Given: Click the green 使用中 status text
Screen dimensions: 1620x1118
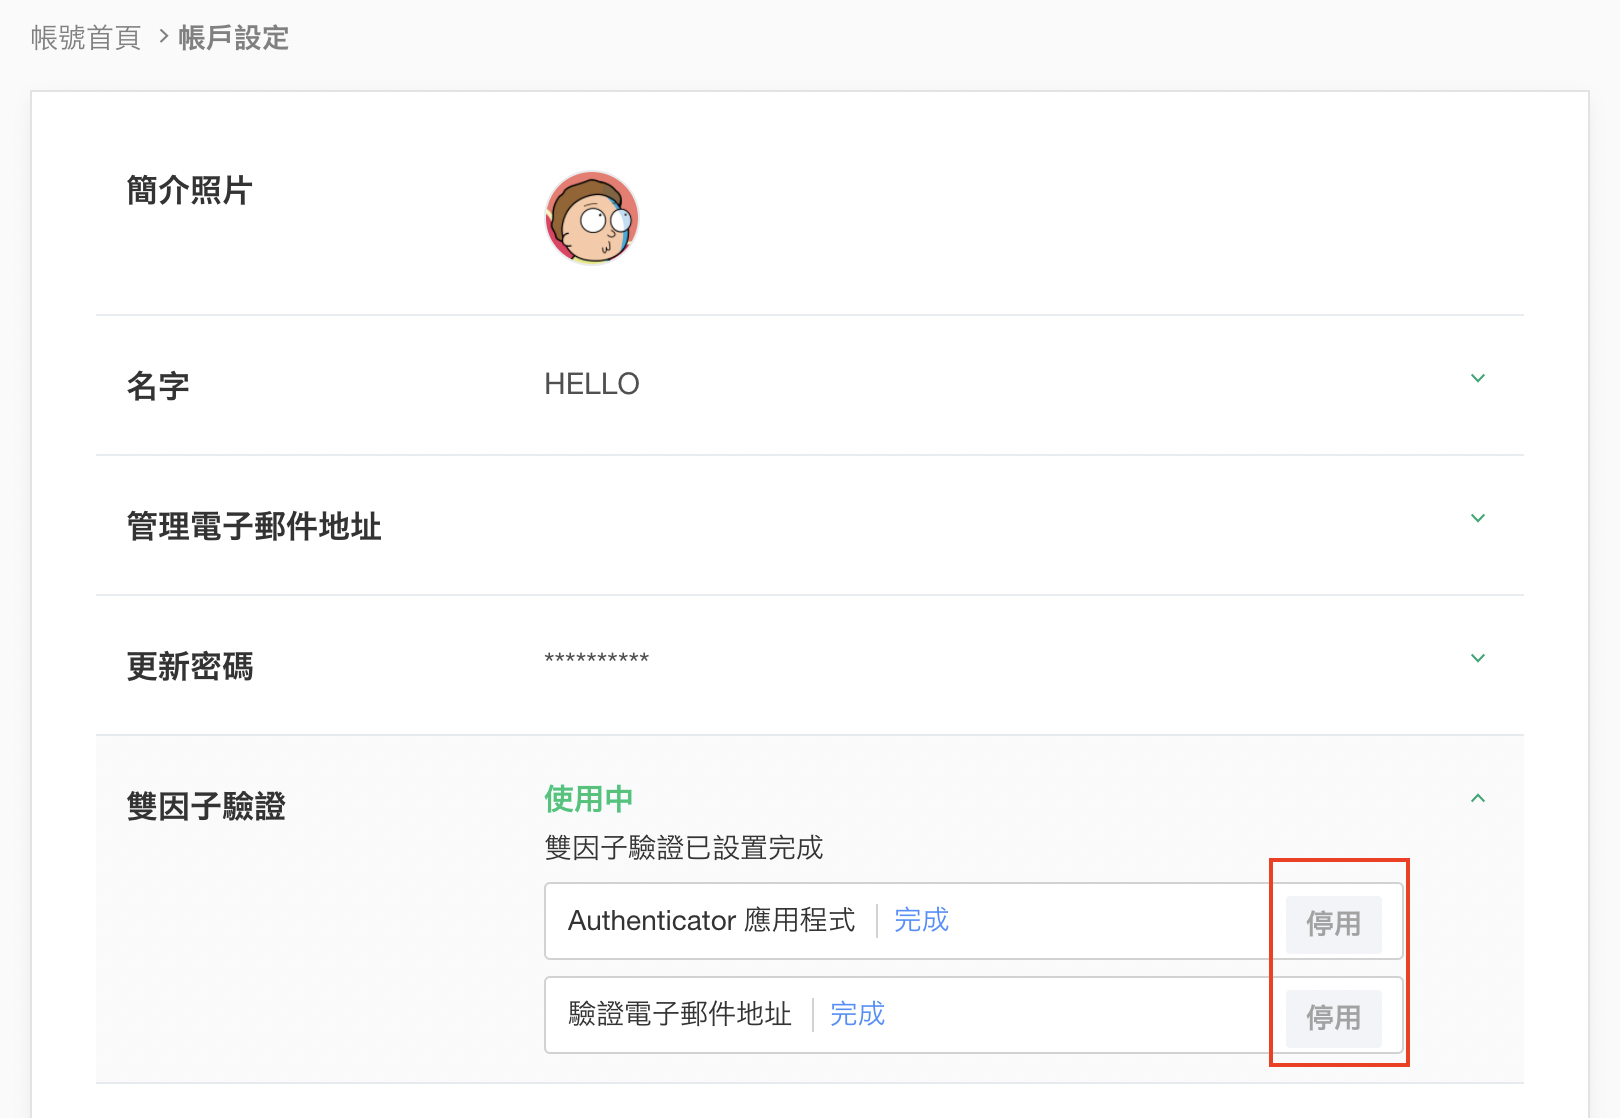Looking at the screenshot, I should pos(588,799).
